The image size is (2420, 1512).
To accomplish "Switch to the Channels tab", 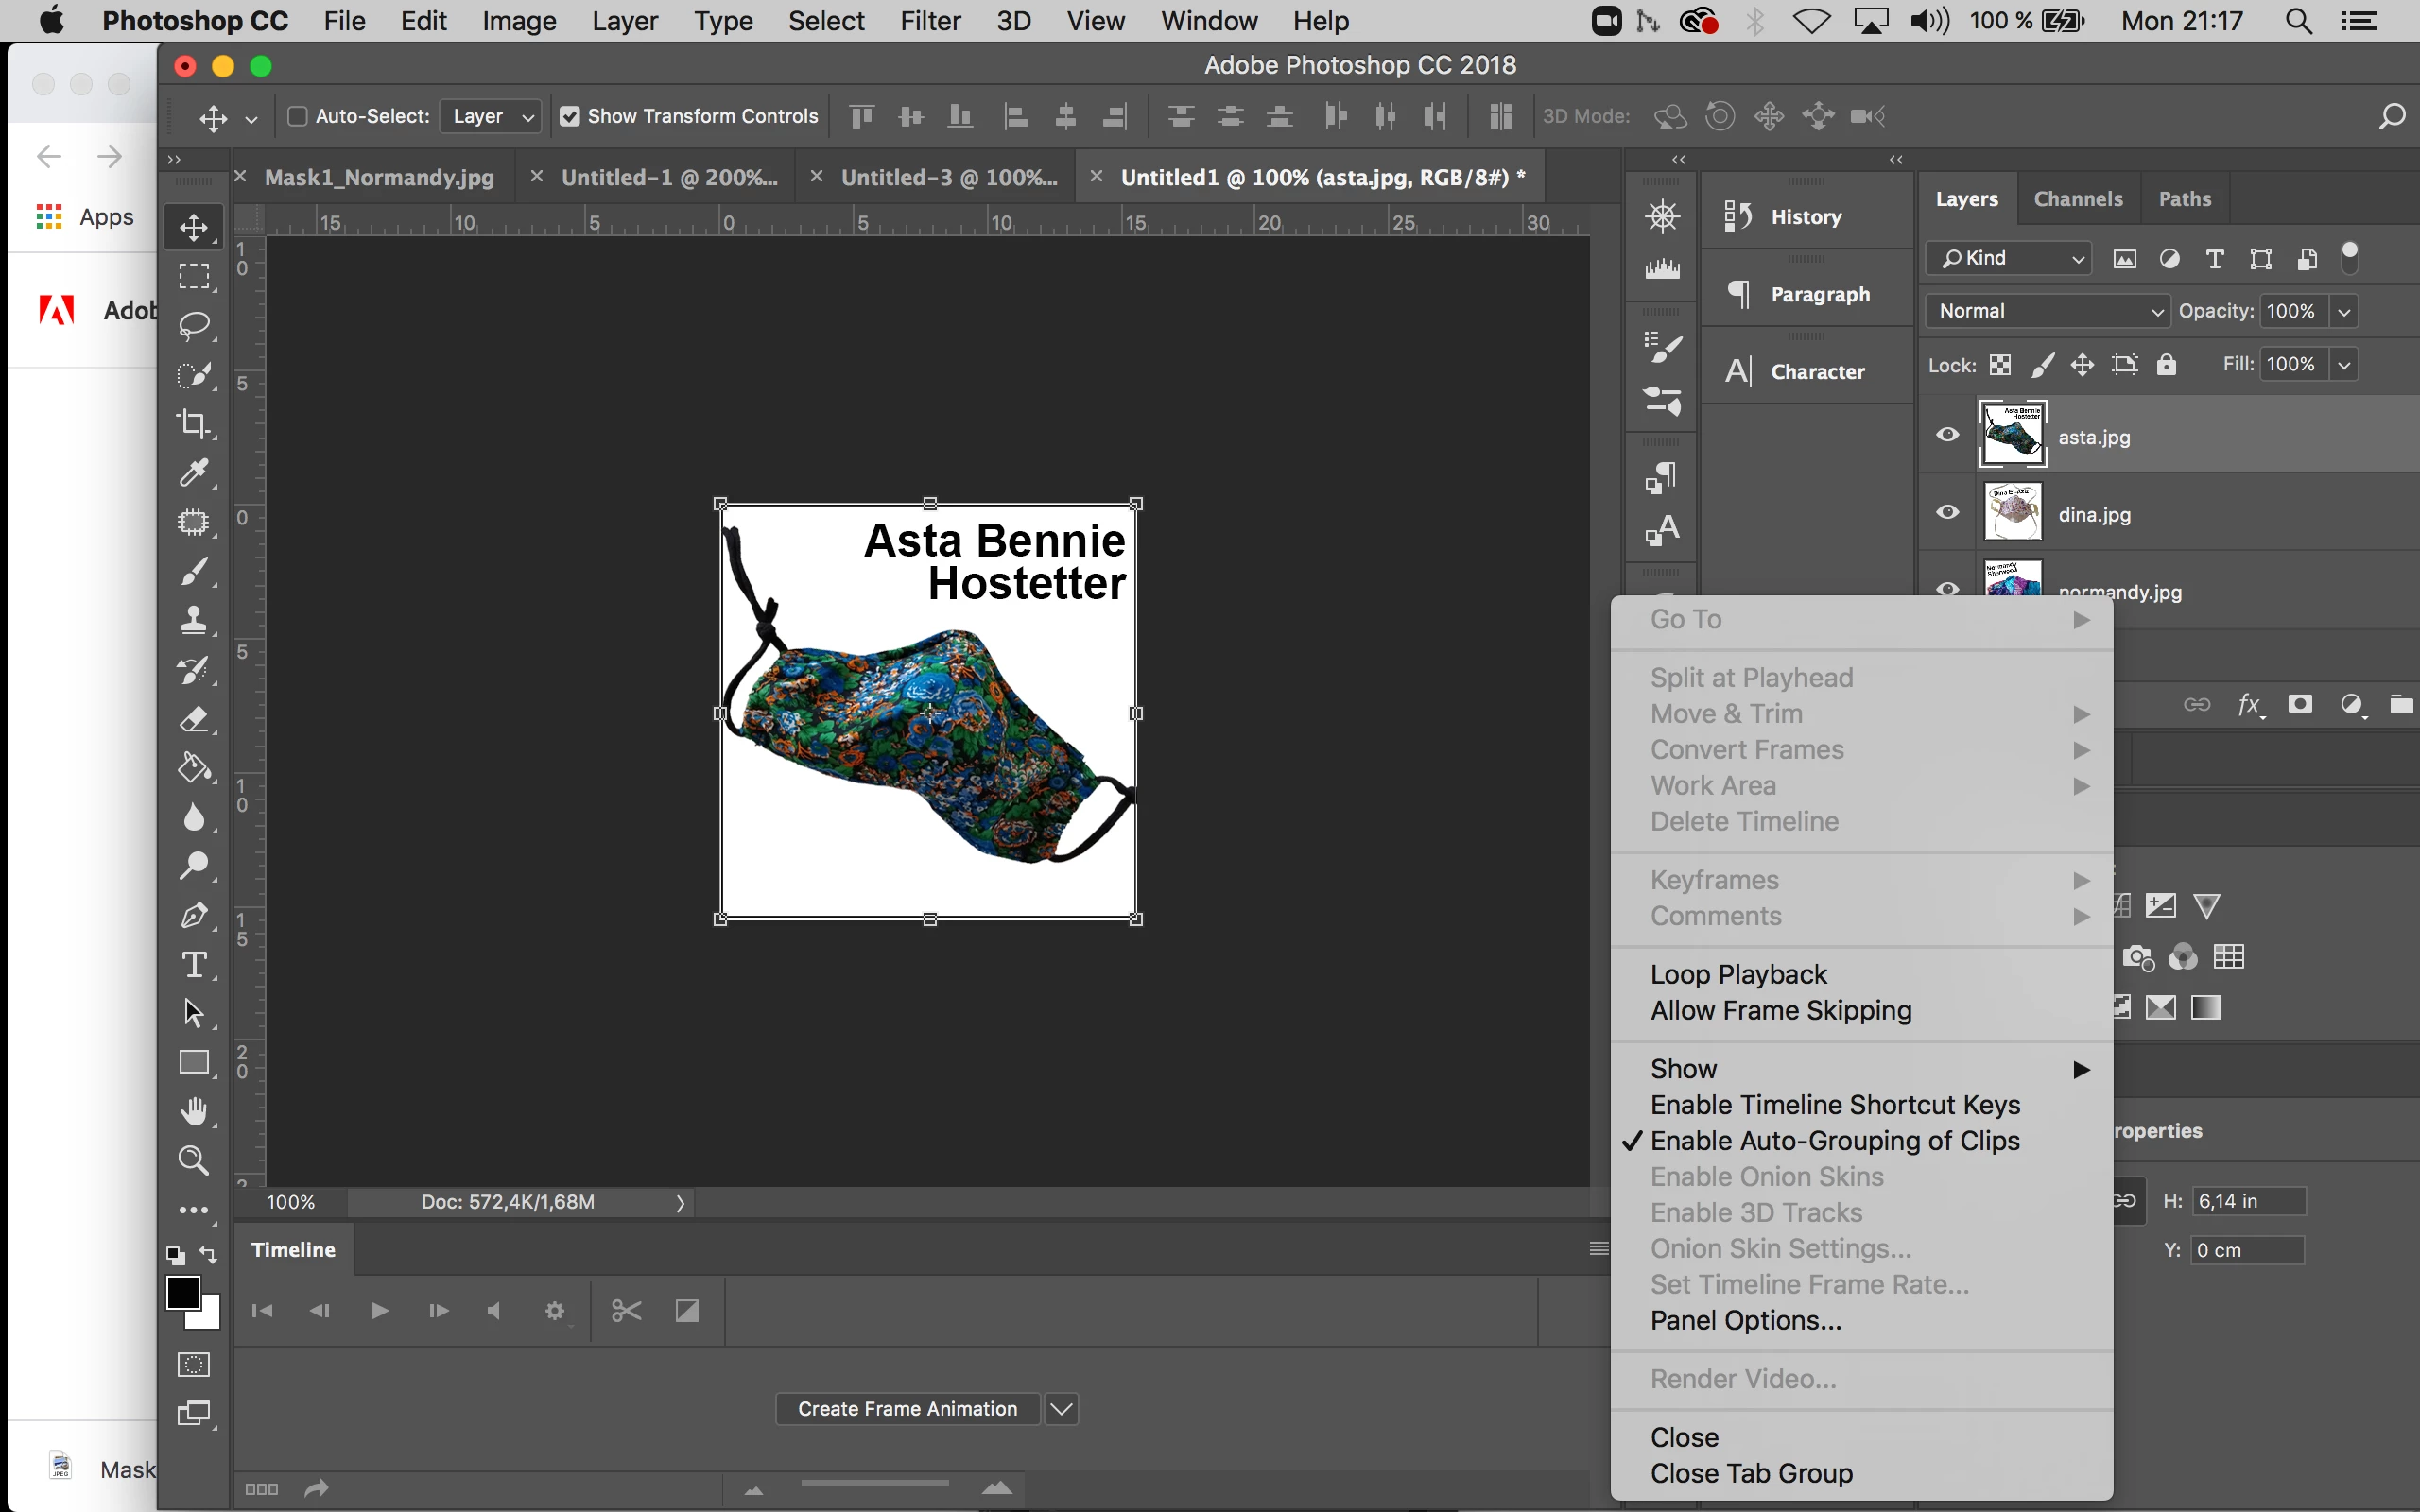I will click(x=2077, y=199).
